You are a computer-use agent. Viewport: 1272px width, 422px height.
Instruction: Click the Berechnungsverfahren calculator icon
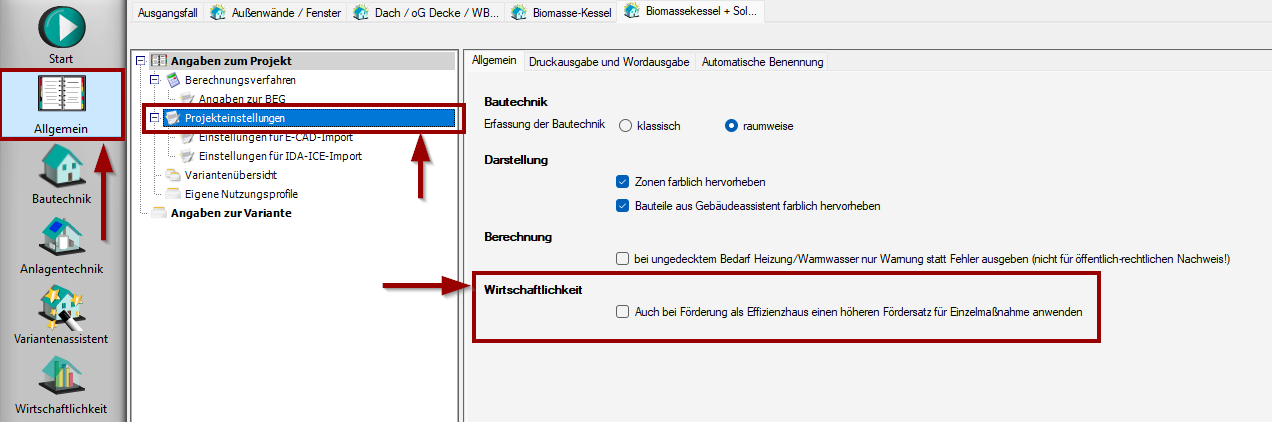click(x=174, y=80)
